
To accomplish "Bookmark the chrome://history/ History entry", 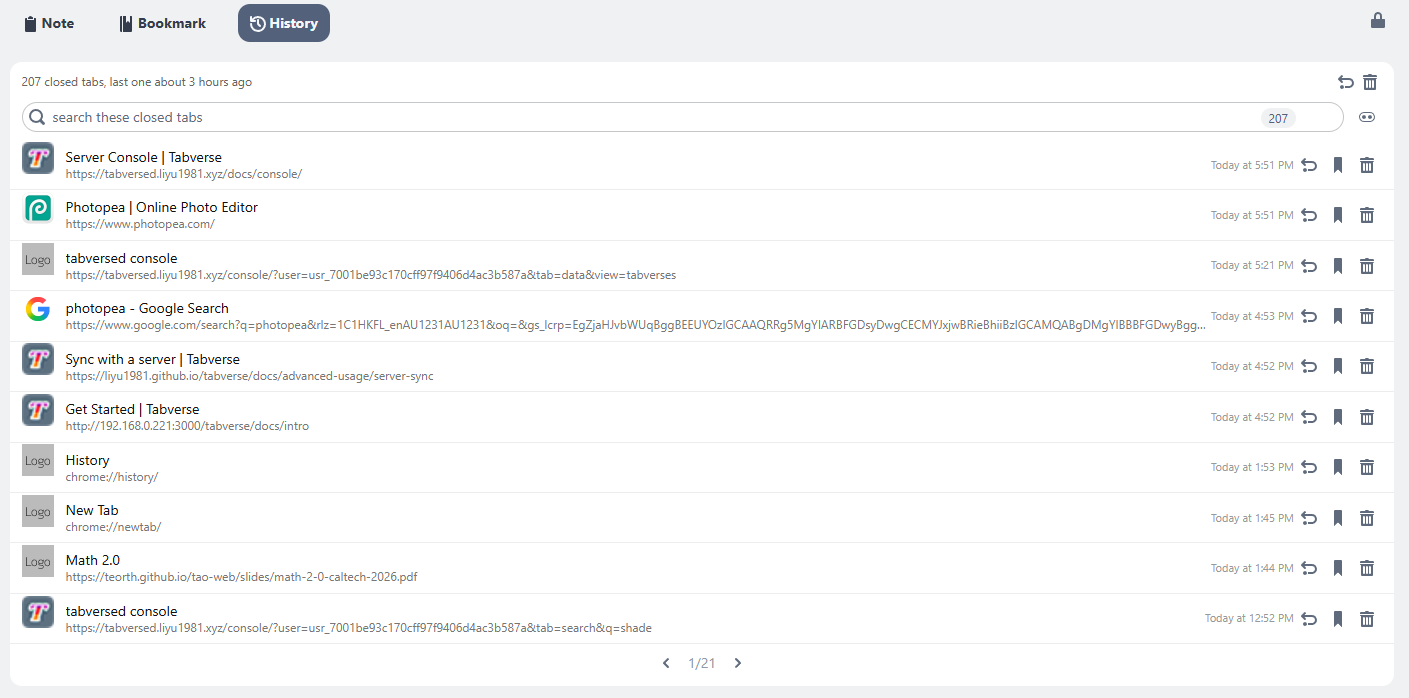I will click(x=1338, y=467).
